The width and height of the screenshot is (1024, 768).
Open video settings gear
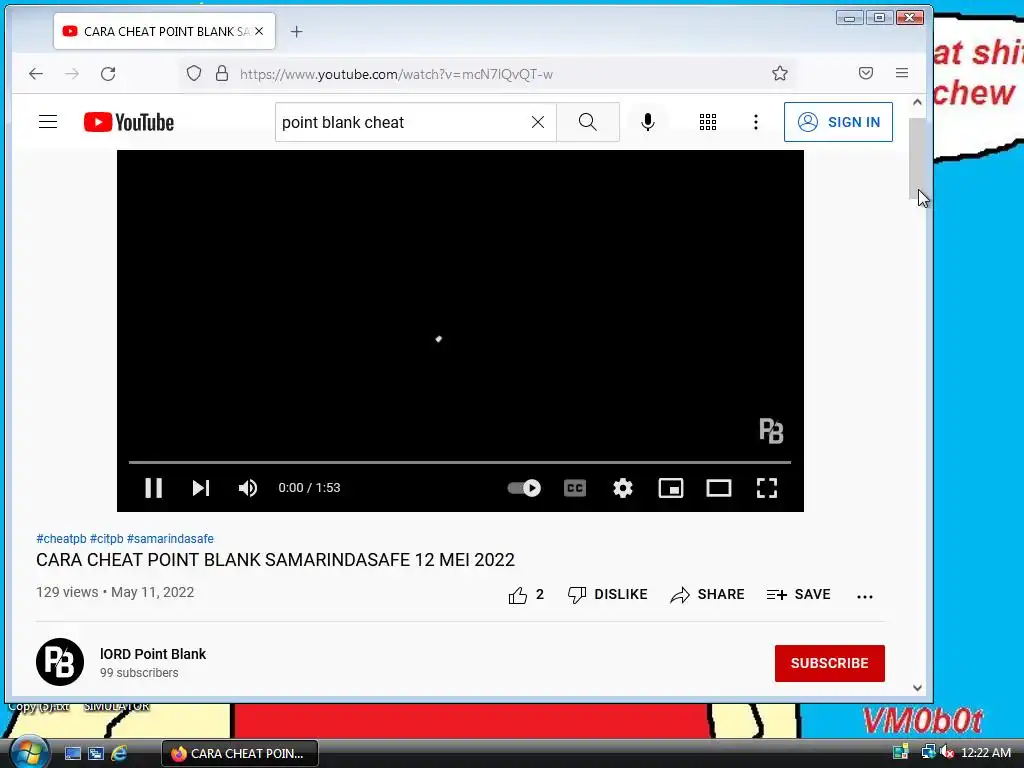[622, 488]
